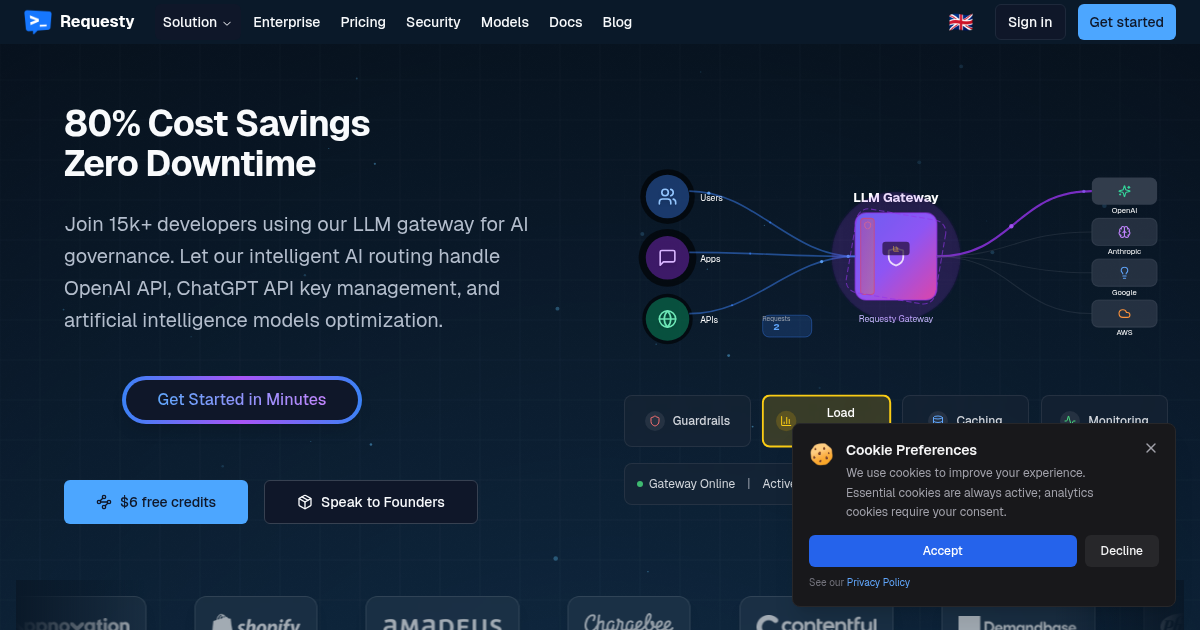Open the Solution dropdown menu

(197, 22)
